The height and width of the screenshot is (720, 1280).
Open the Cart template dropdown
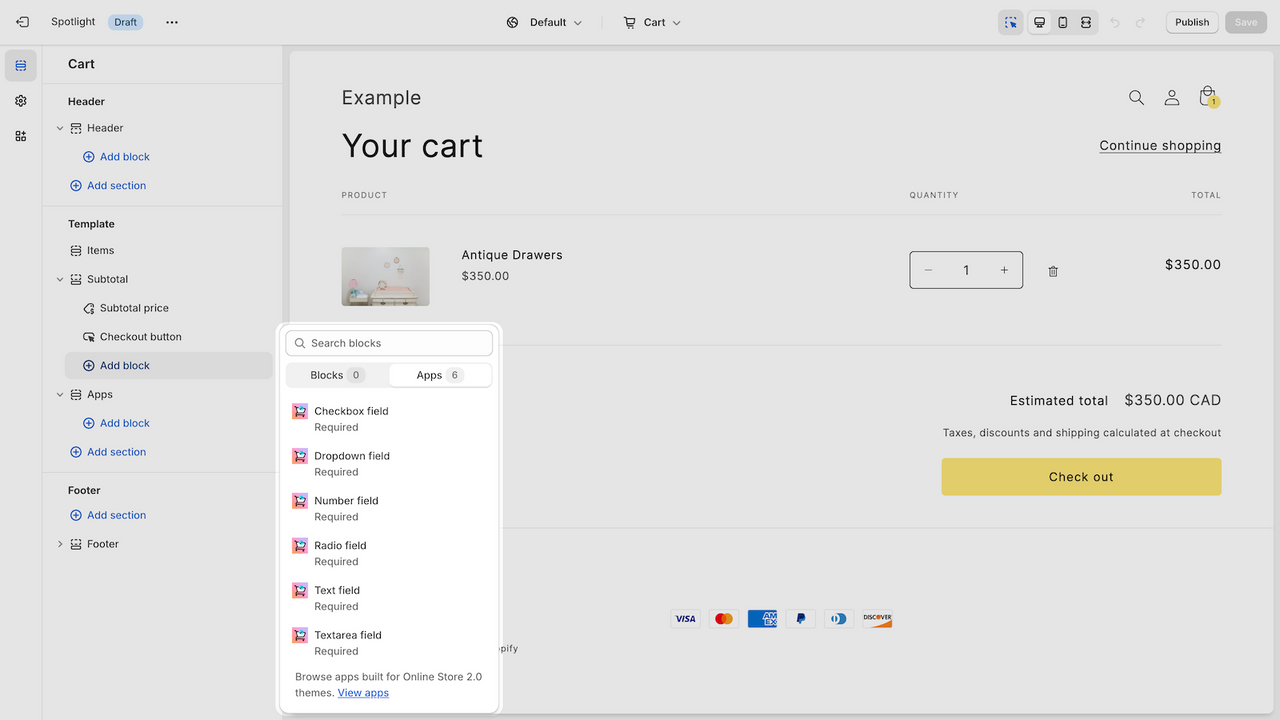[652, 22]
